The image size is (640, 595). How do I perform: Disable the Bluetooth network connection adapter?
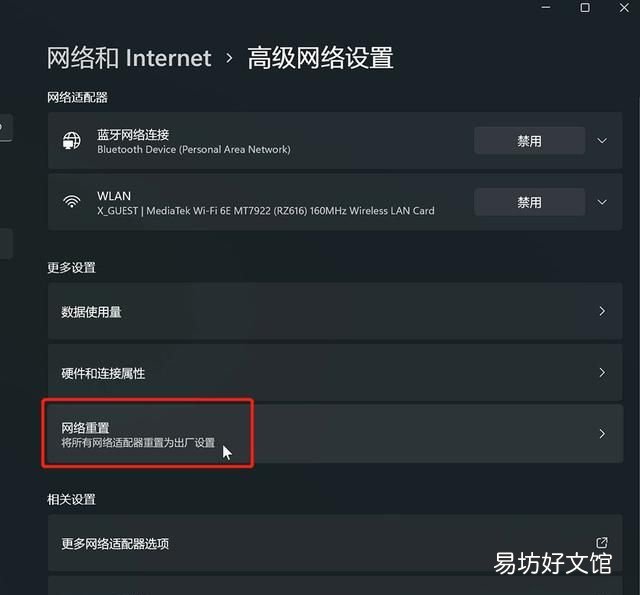[x=529, y=141]
